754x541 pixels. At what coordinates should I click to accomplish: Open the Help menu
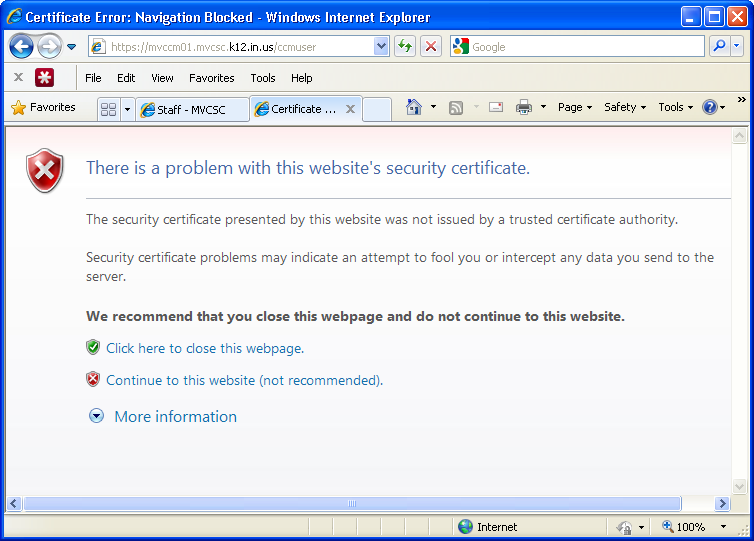coord(302,78)
